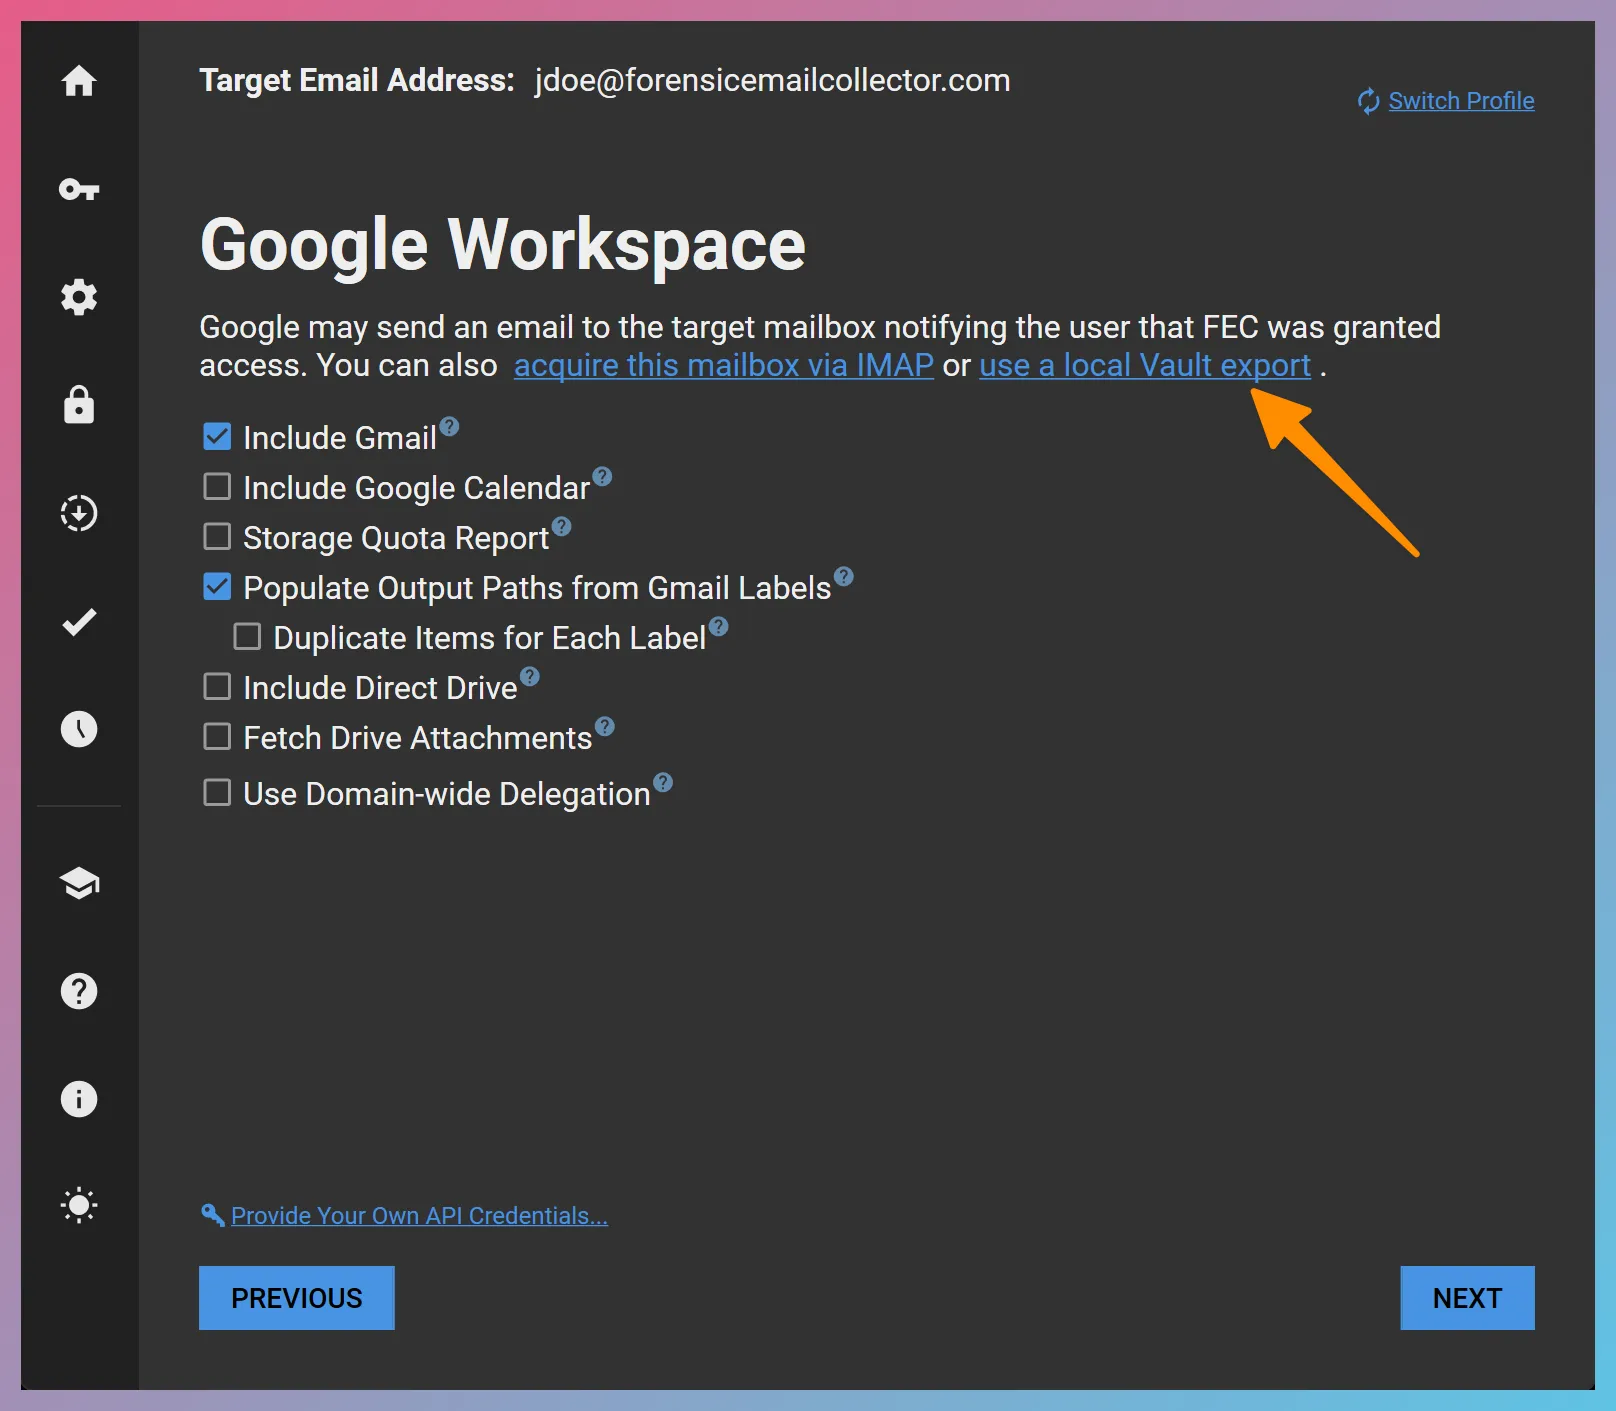This screenshot has width=1616, height=1411.
Task: Open acquire this mailbox via IMAP link
Action: point(723,366)
